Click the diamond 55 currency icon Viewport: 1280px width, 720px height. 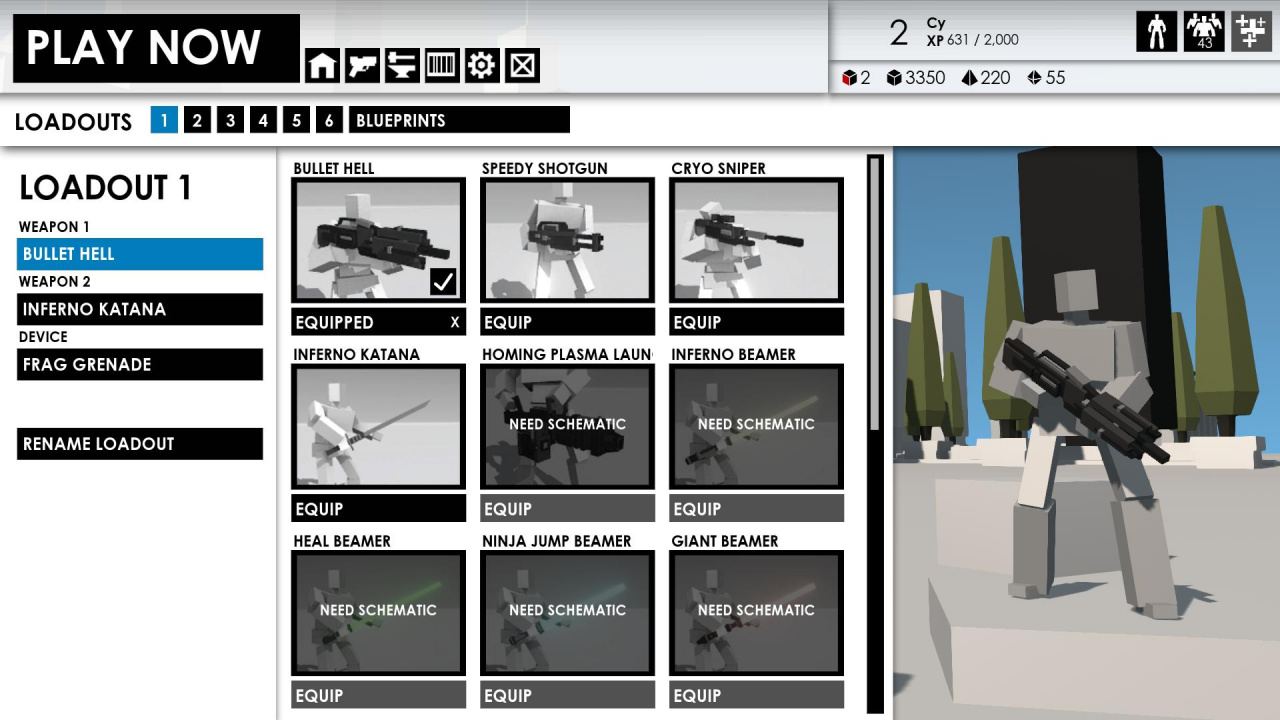point(1035,78)
